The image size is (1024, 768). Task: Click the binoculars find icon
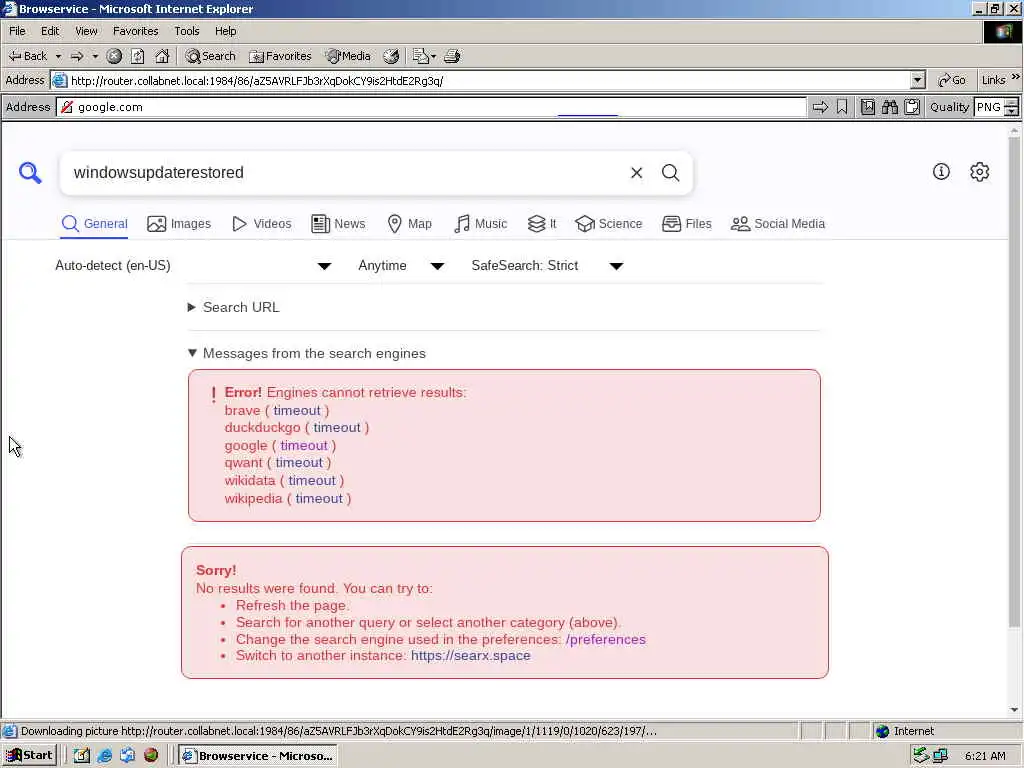(x=890, y=107)
